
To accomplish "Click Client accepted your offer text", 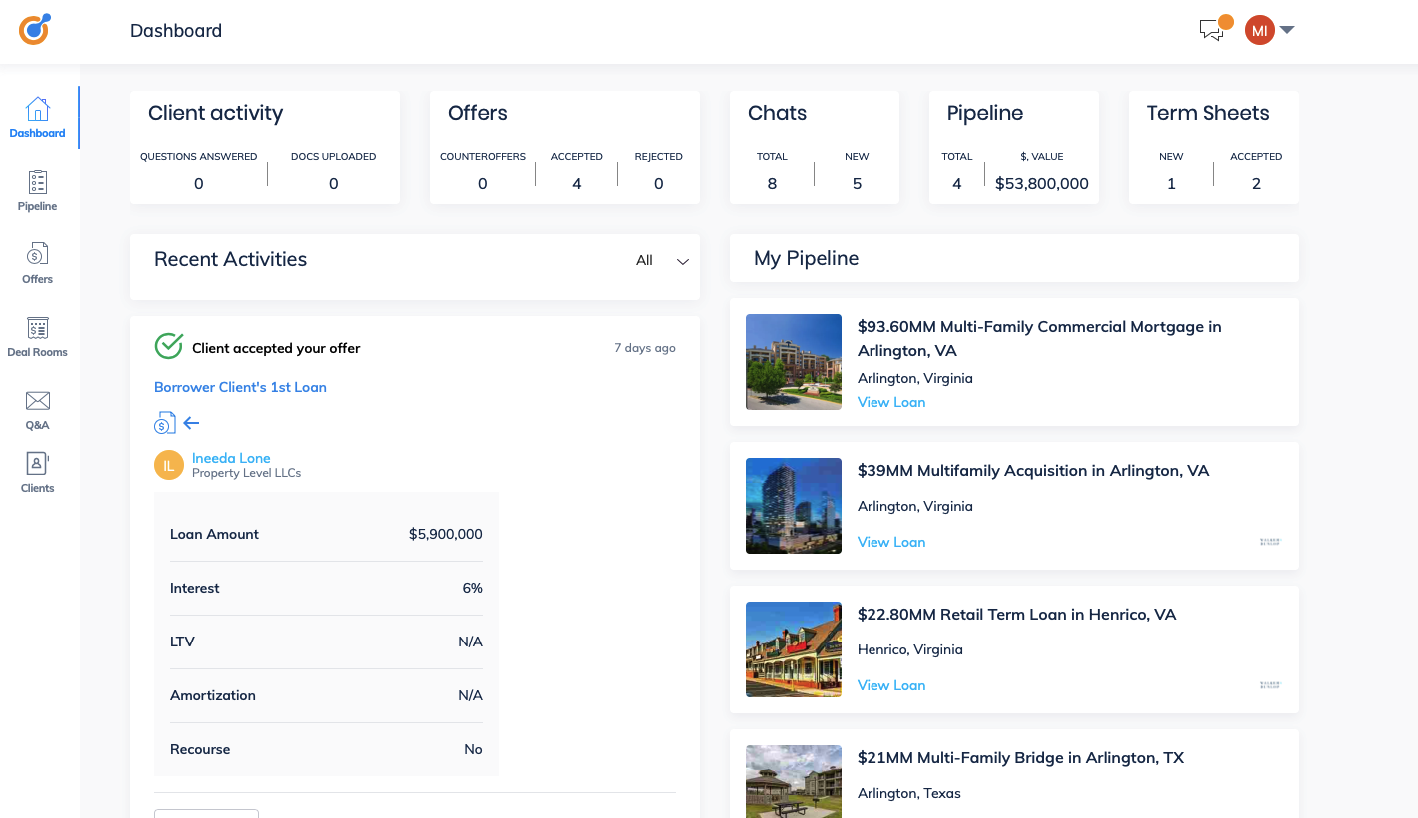I will coord(276,348).
